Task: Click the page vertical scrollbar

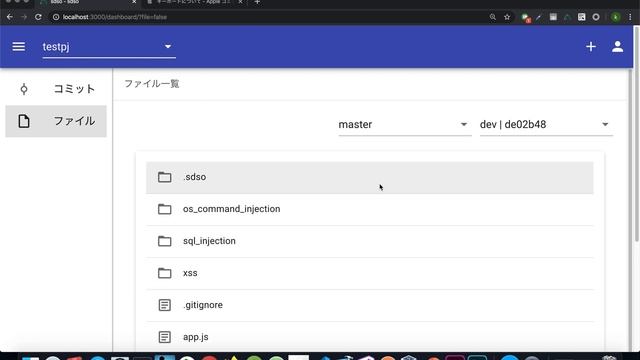Action: point(636,135)
